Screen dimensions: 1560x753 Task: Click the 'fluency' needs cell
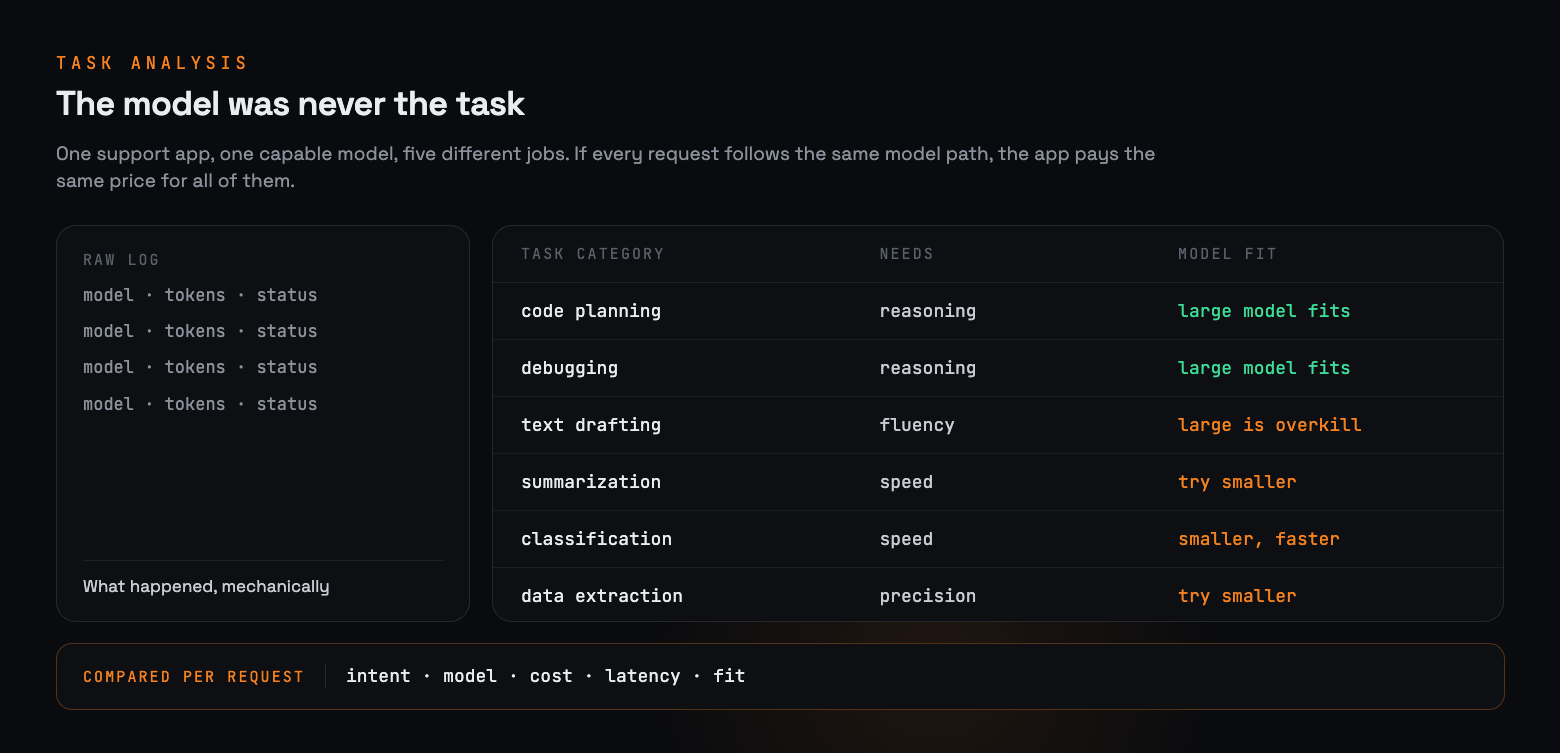tap(917, 425)
